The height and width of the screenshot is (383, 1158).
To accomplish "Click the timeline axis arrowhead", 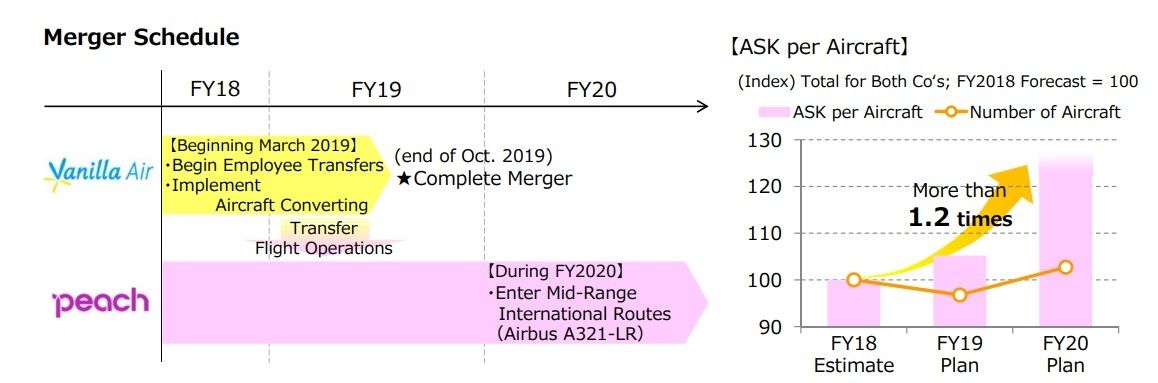I will (702, 106).
